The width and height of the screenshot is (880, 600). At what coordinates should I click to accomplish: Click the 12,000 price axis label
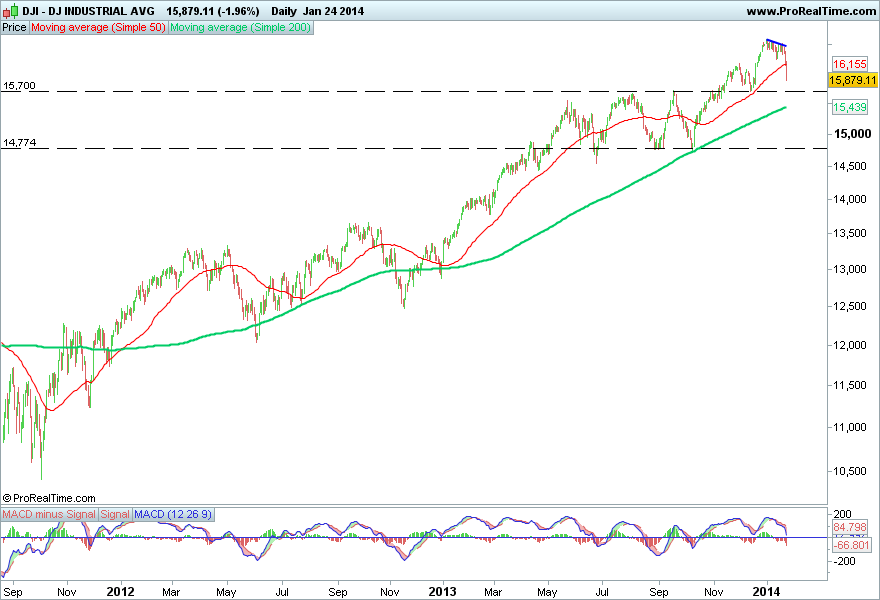pyautogui.click(x=850, y=345)
